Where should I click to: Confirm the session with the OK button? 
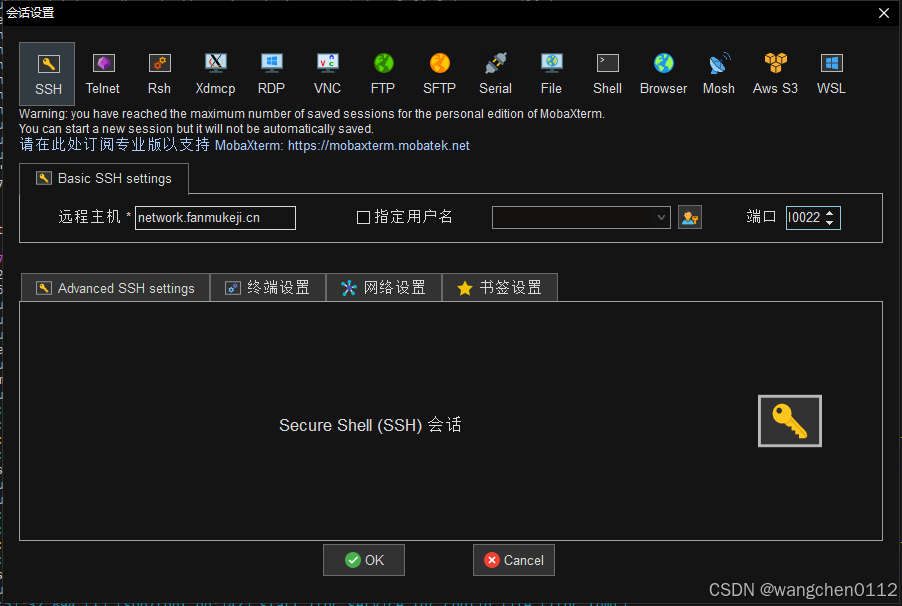tap(364, 560)
